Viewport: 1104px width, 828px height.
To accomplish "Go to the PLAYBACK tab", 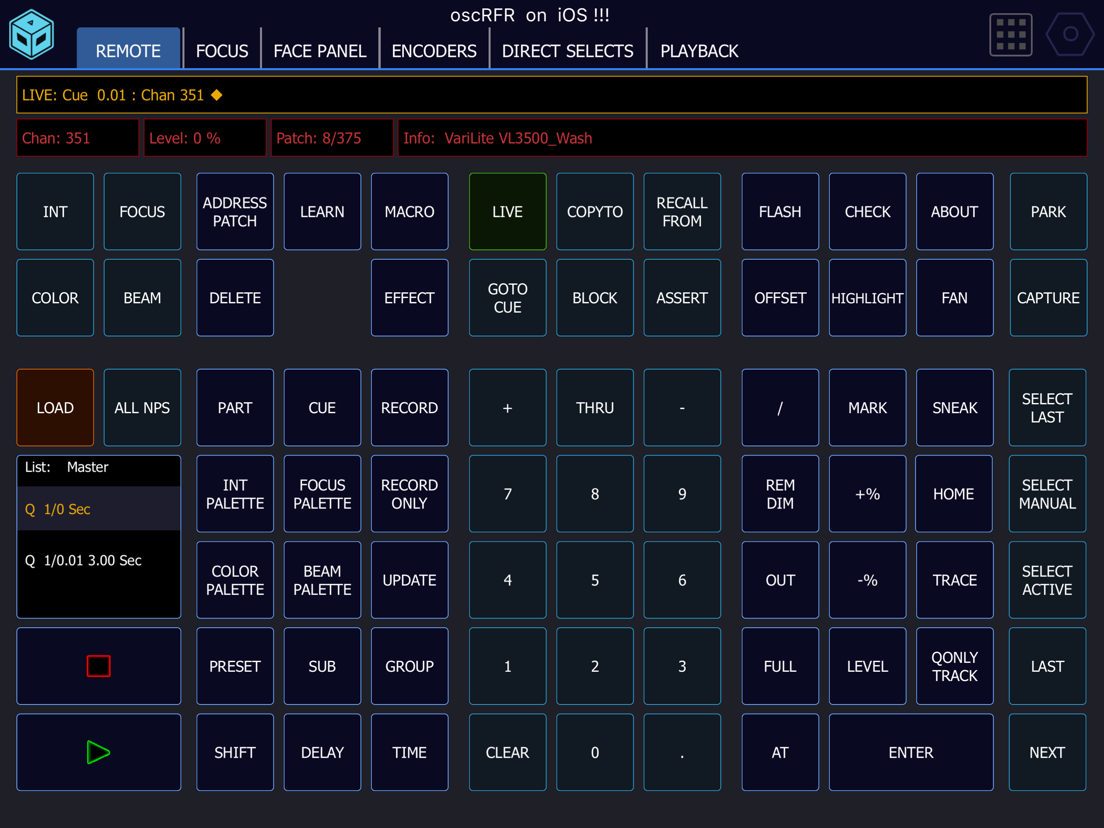I will point(699,51).
